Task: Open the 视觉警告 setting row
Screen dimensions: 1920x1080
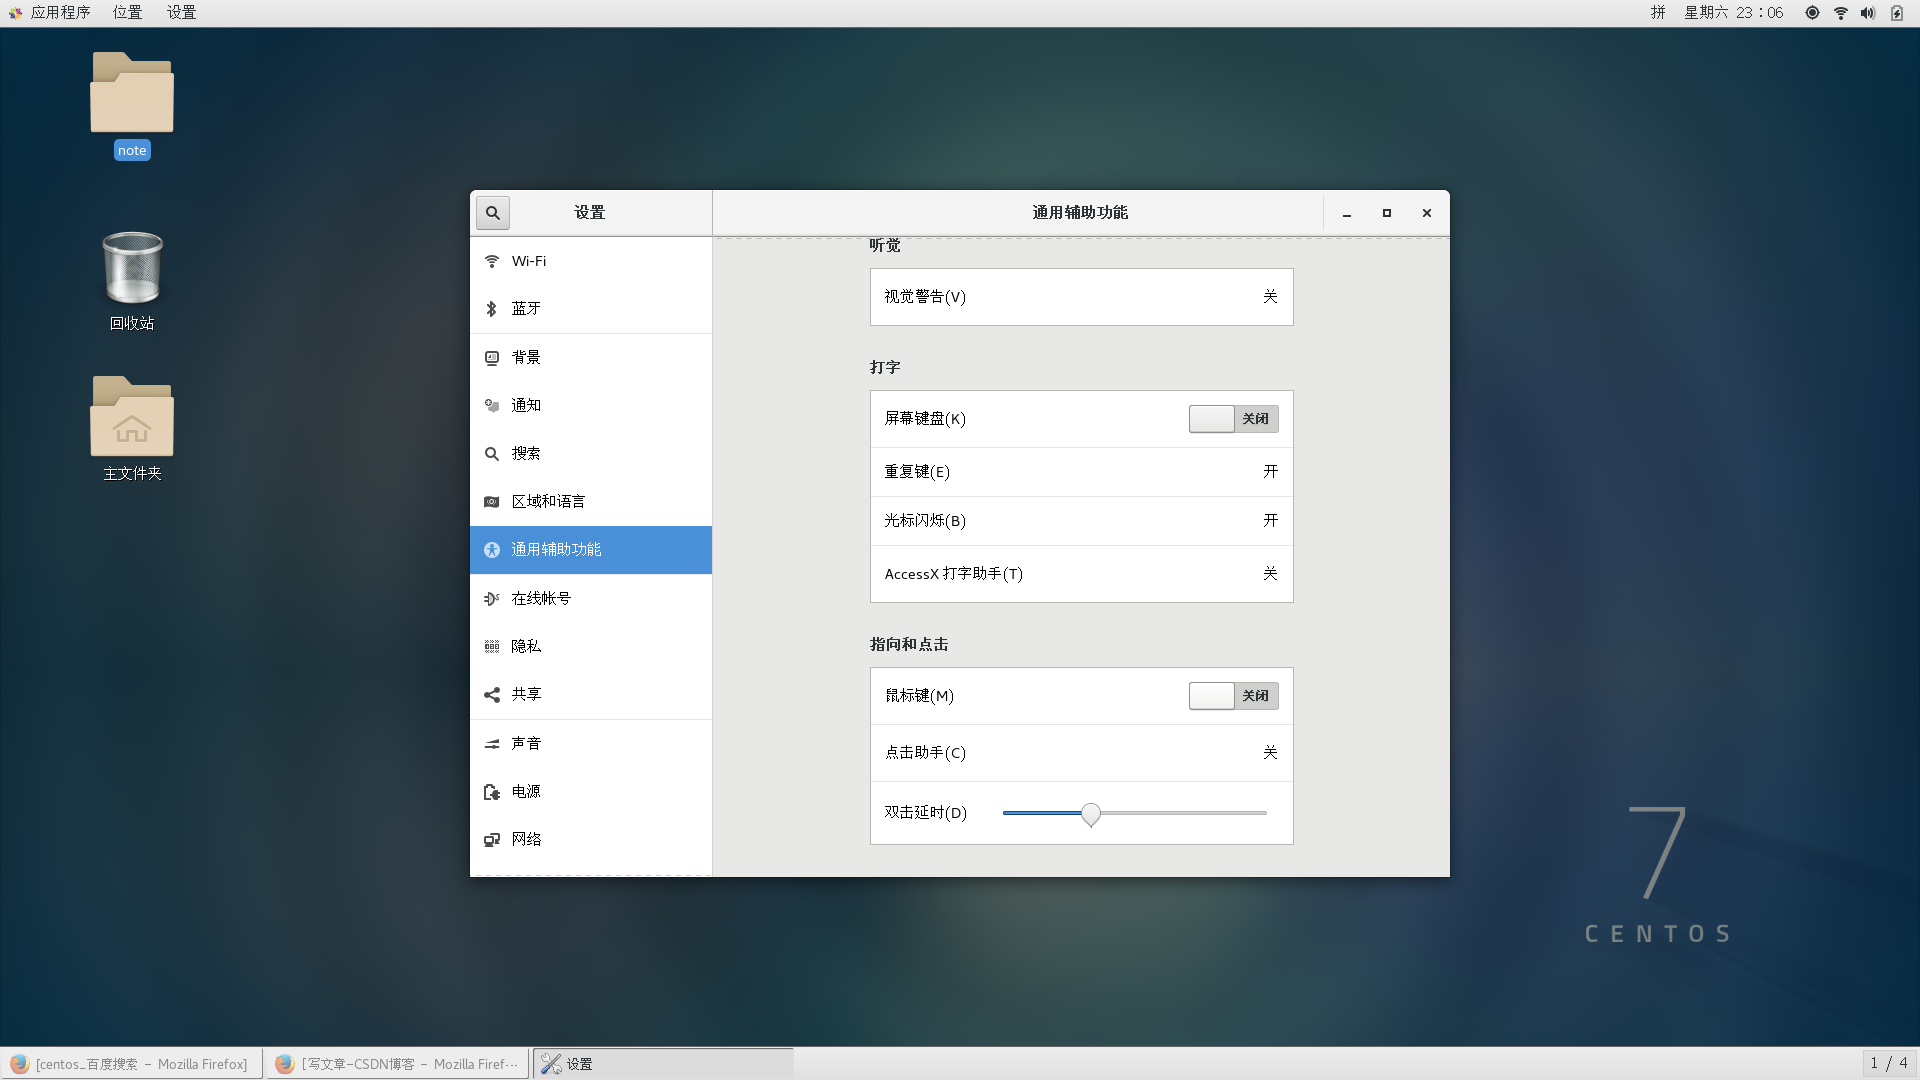Action: (1081, 297)
